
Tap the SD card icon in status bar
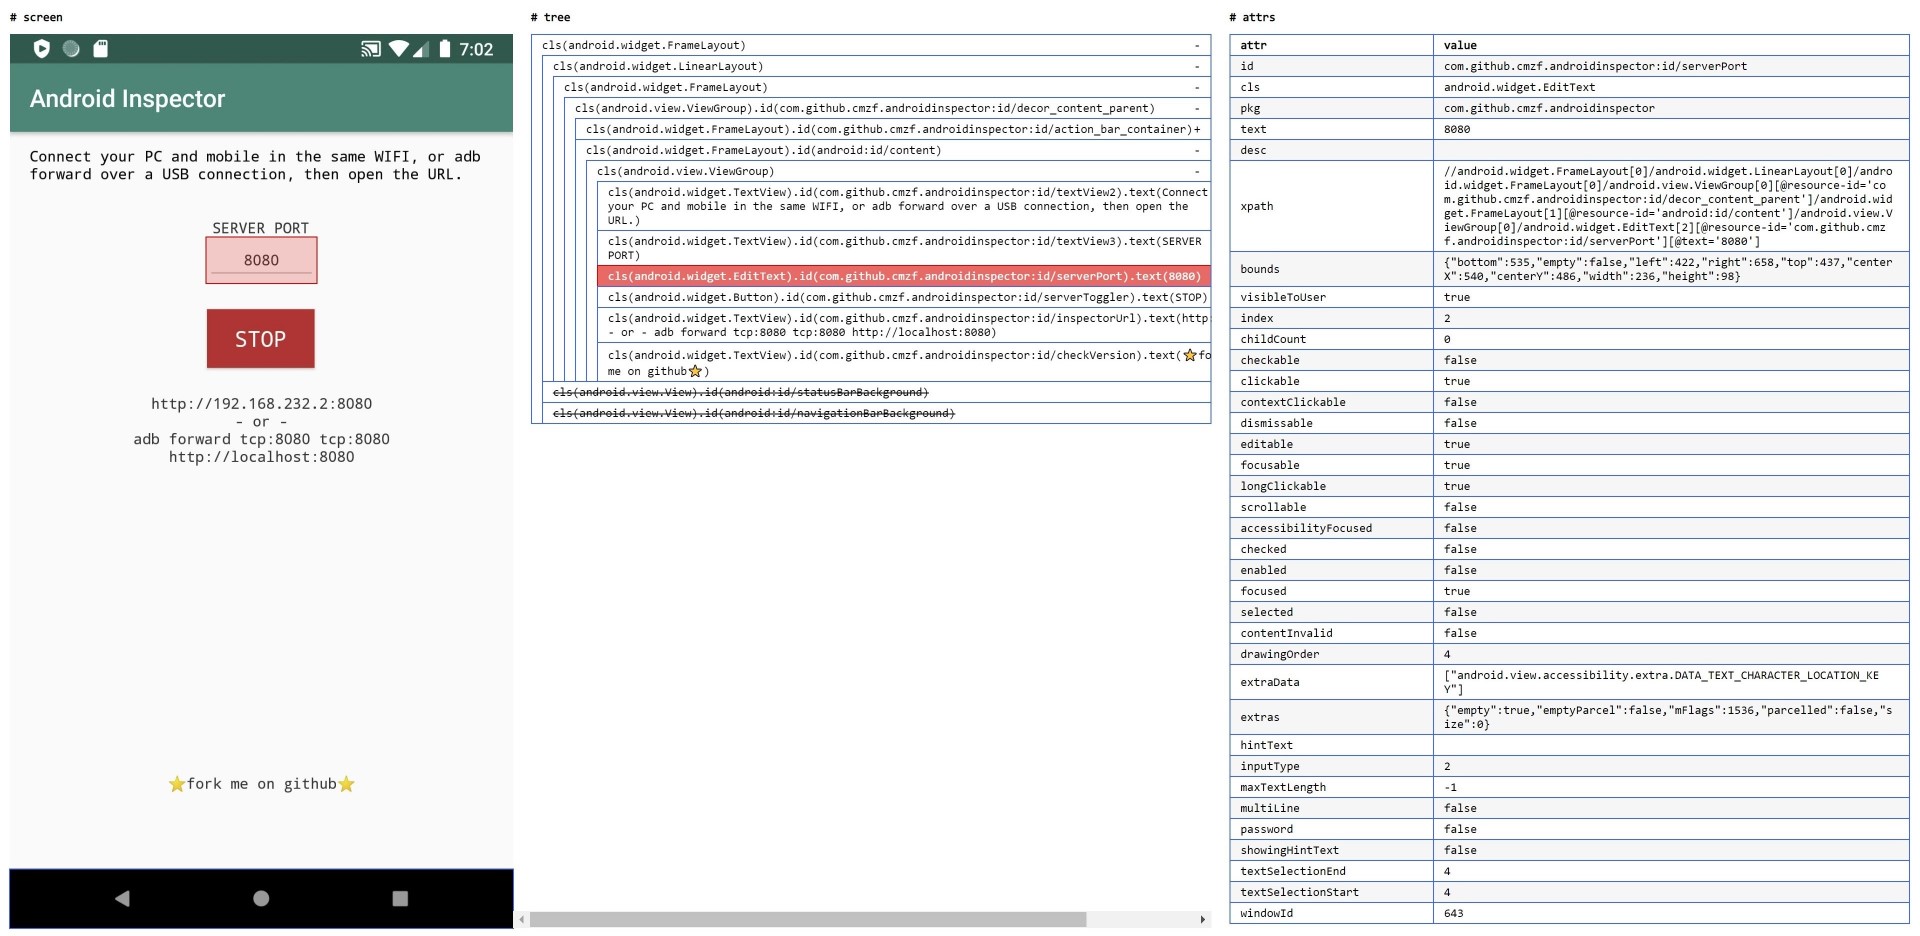point(100,48)
